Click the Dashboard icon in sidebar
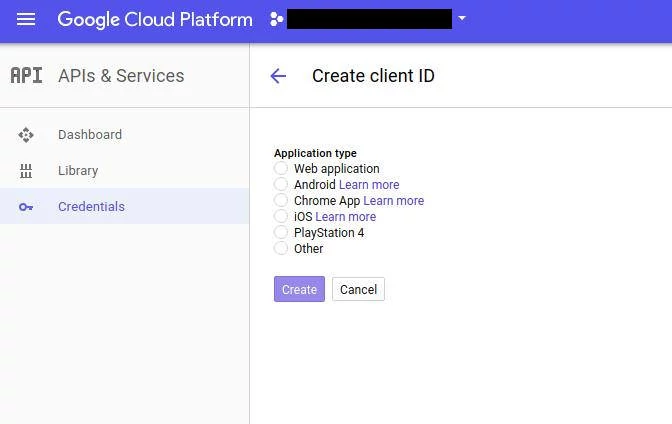Screen dimensions: 672x424 pos(26,135)
